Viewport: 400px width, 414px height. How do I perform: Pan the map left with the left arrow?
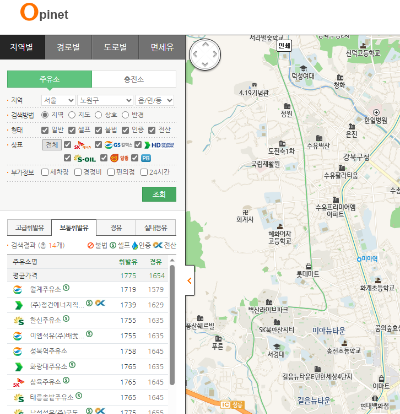195,54
